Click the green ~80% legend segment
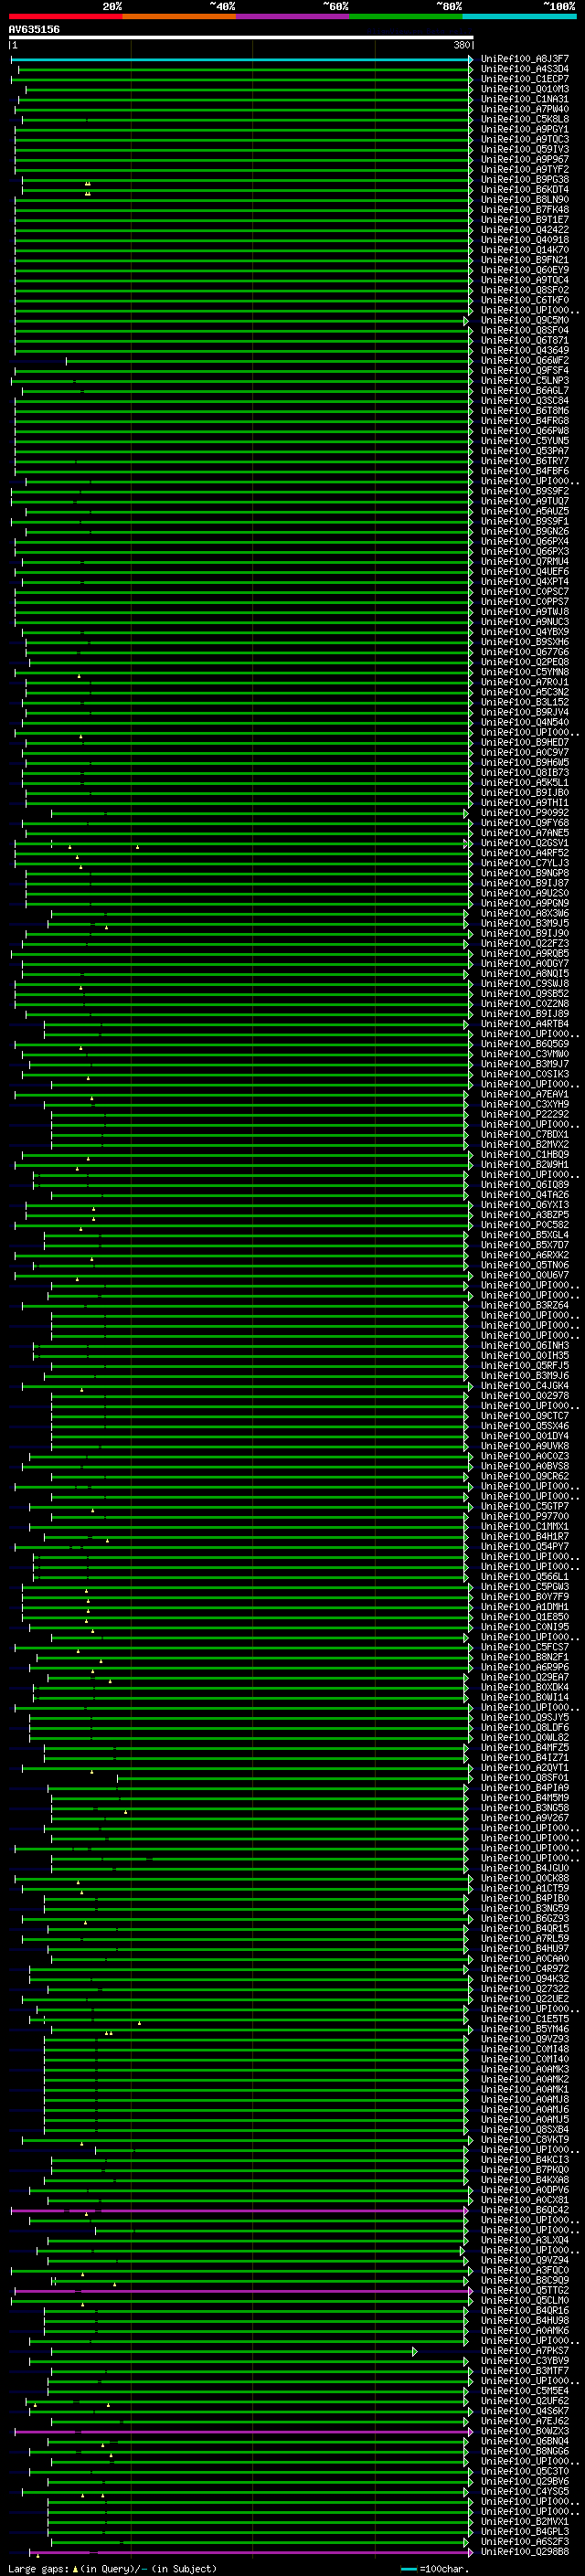Viewport: 585px width, 2576px height. point(406,16)
